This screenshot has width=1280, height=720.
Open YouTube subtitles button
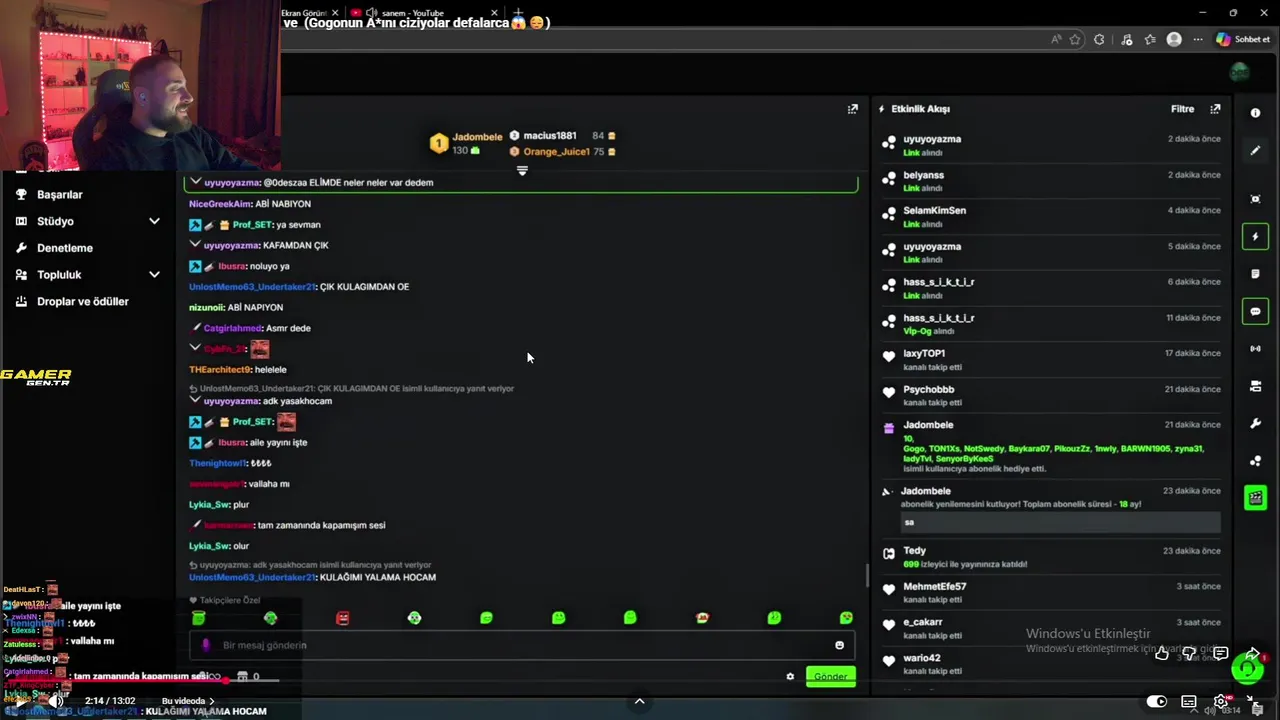1188,702
